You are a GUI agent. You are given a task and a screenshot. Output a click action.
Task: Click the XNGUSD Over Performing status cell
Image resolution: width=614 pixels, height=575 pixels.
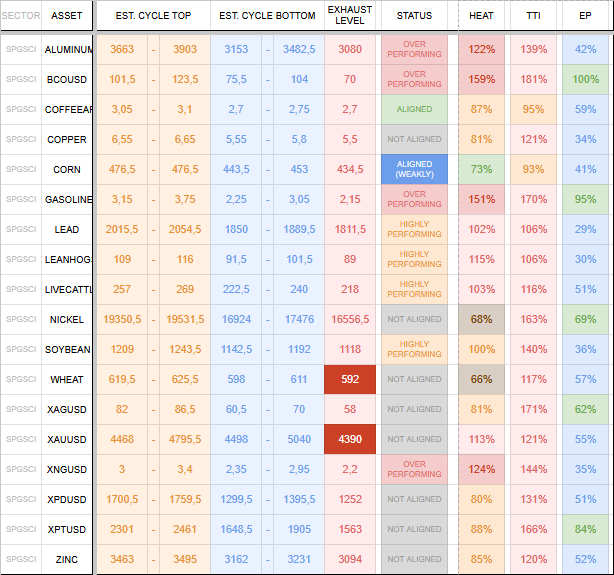(414, 469)
